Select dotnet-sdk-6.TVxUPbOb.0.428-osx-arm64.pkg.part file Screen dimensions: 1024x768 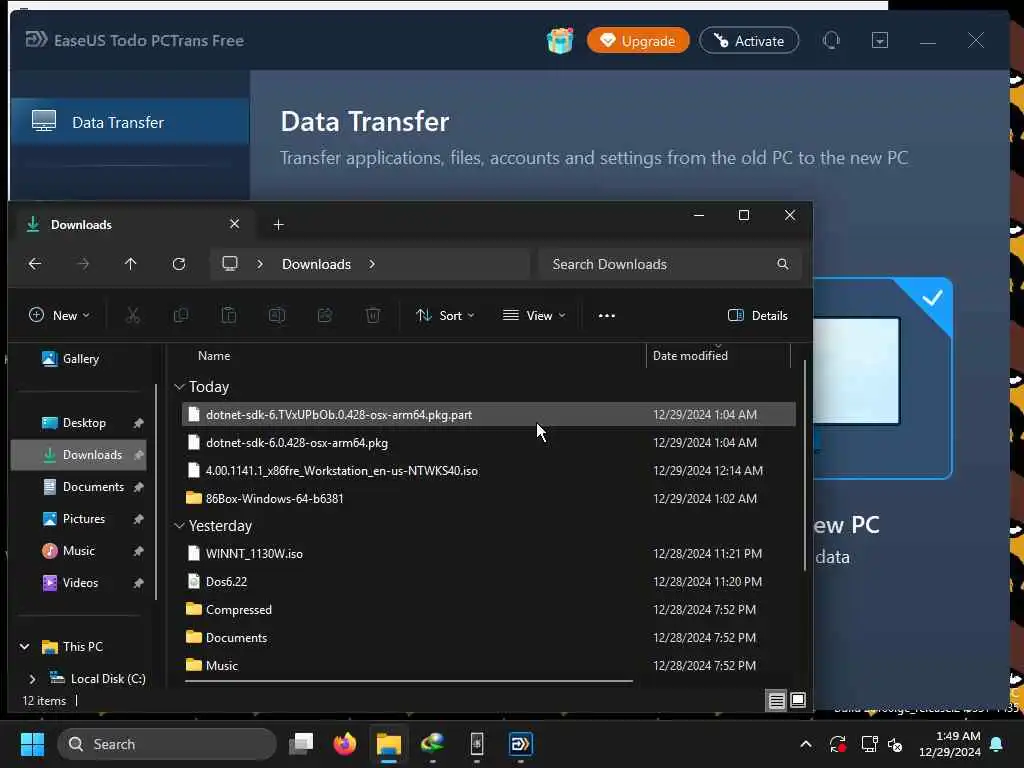coord(488,415)
